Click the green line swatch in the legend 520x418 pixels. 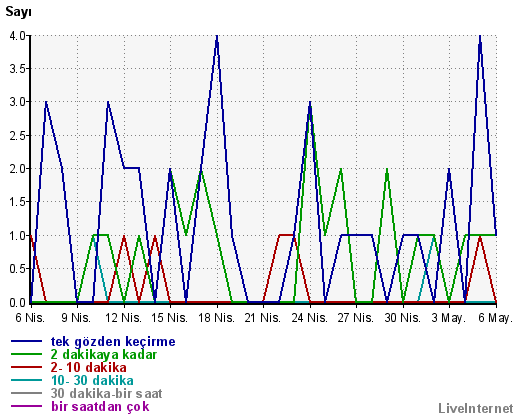(x=27, y=354)
